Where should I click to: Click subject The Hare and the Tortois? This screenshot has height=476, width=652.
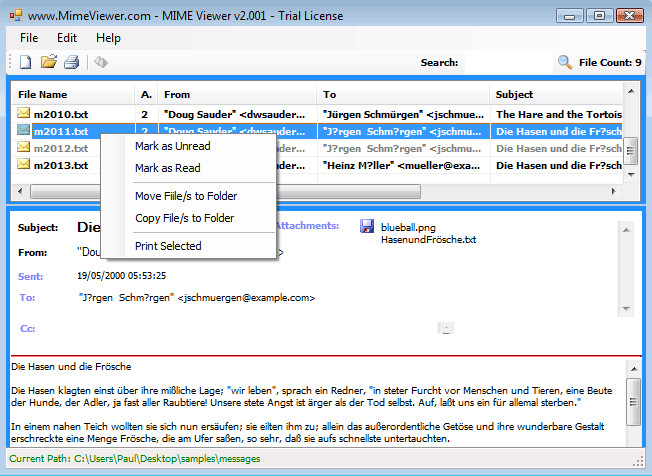coord(558,114)
